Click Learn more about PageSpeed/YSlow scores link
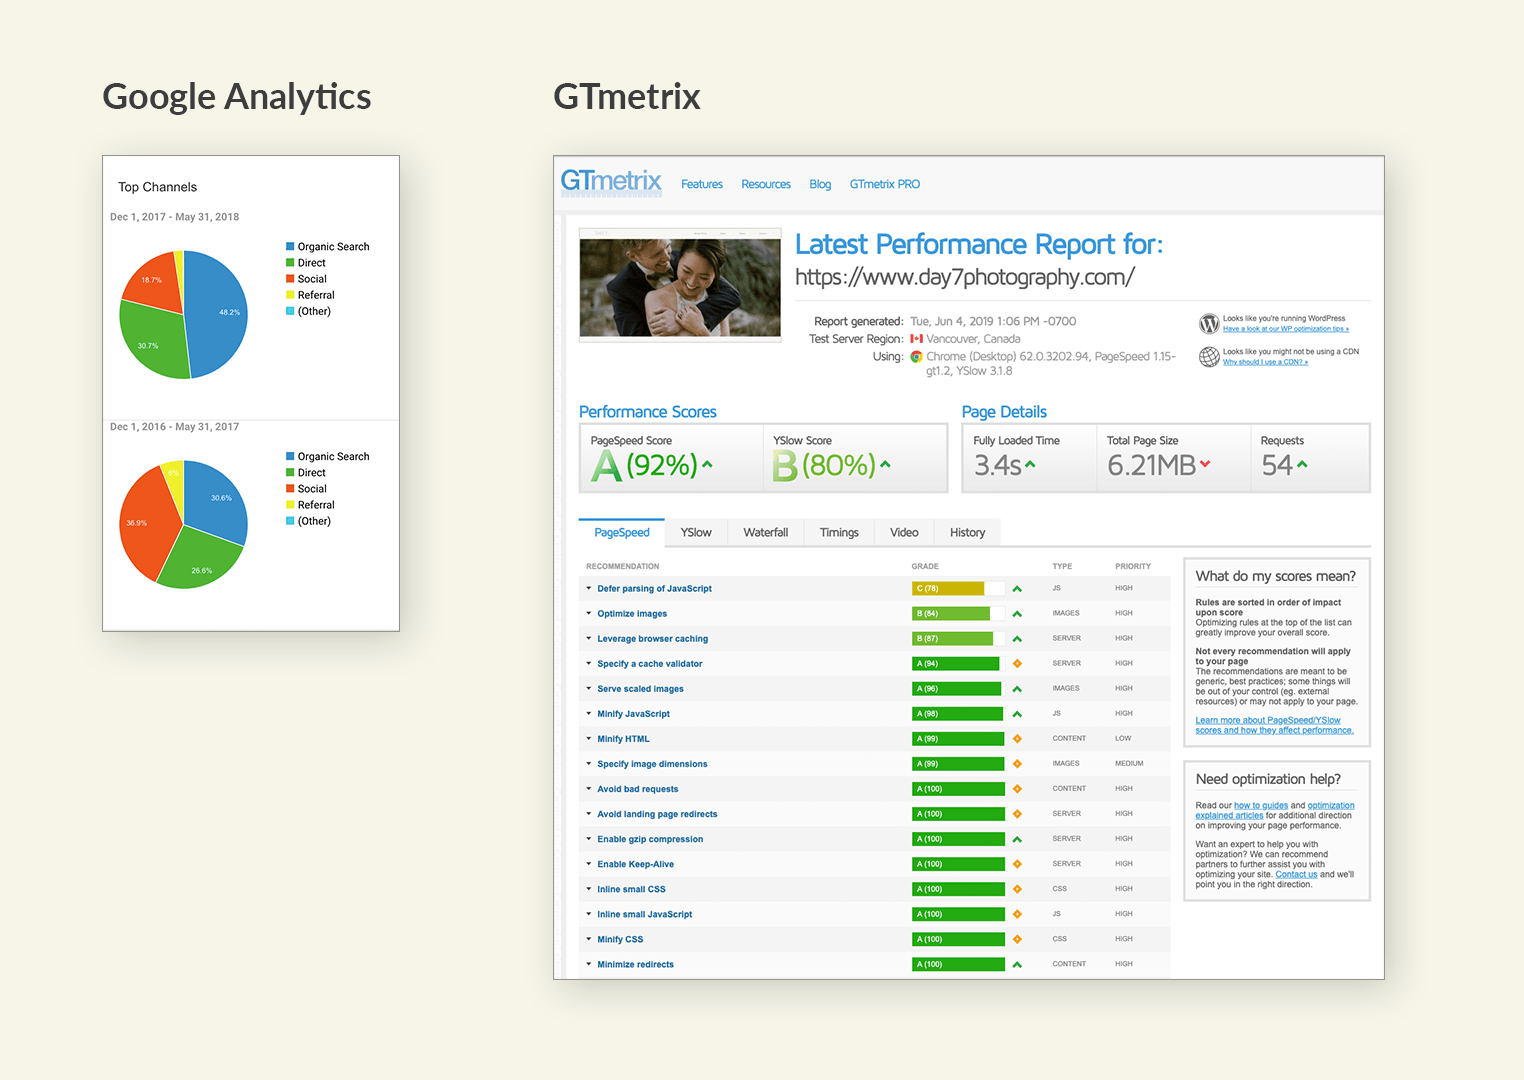 pos(1274,725)
